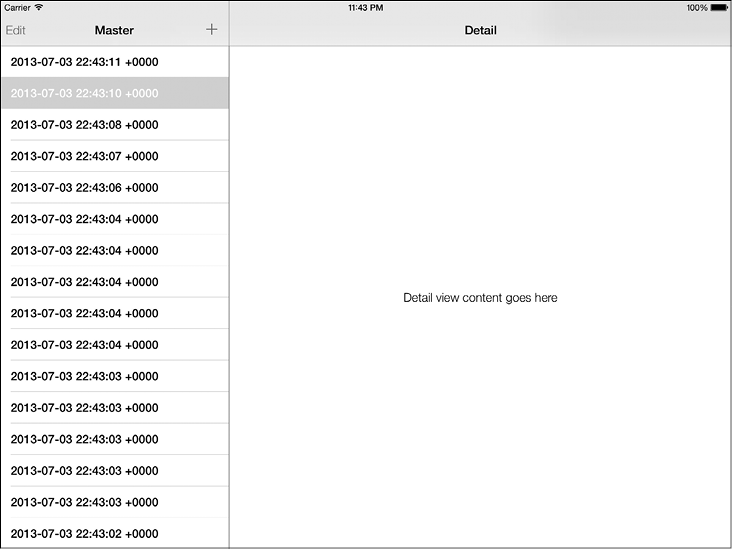Choose the 22:43:07 timestamp row
Viewport: 732px width, 549px height.
[x=85, y=156]
